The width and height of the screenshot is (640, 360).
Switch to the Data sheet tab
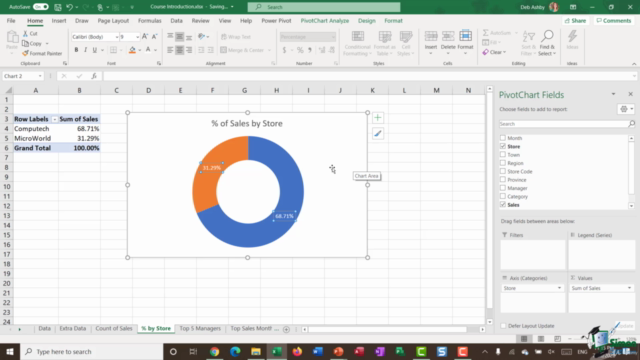coord(44,329)
